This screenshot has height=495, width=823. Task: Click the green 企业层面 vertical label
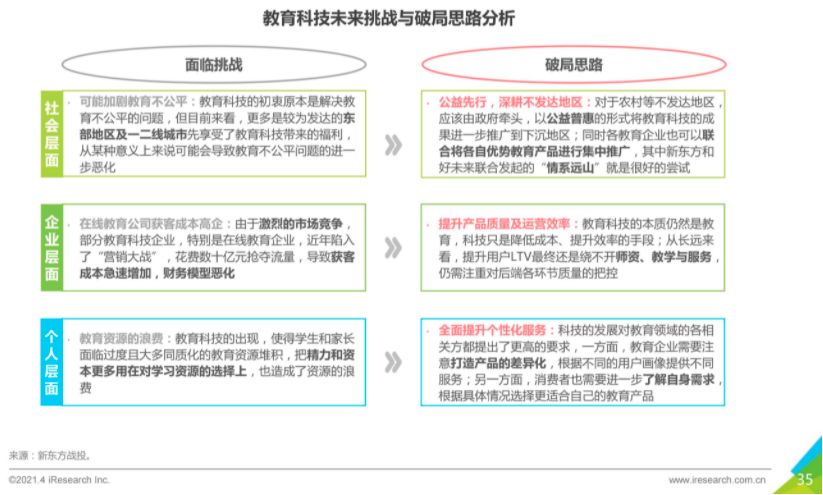click(x=51, y=248)
